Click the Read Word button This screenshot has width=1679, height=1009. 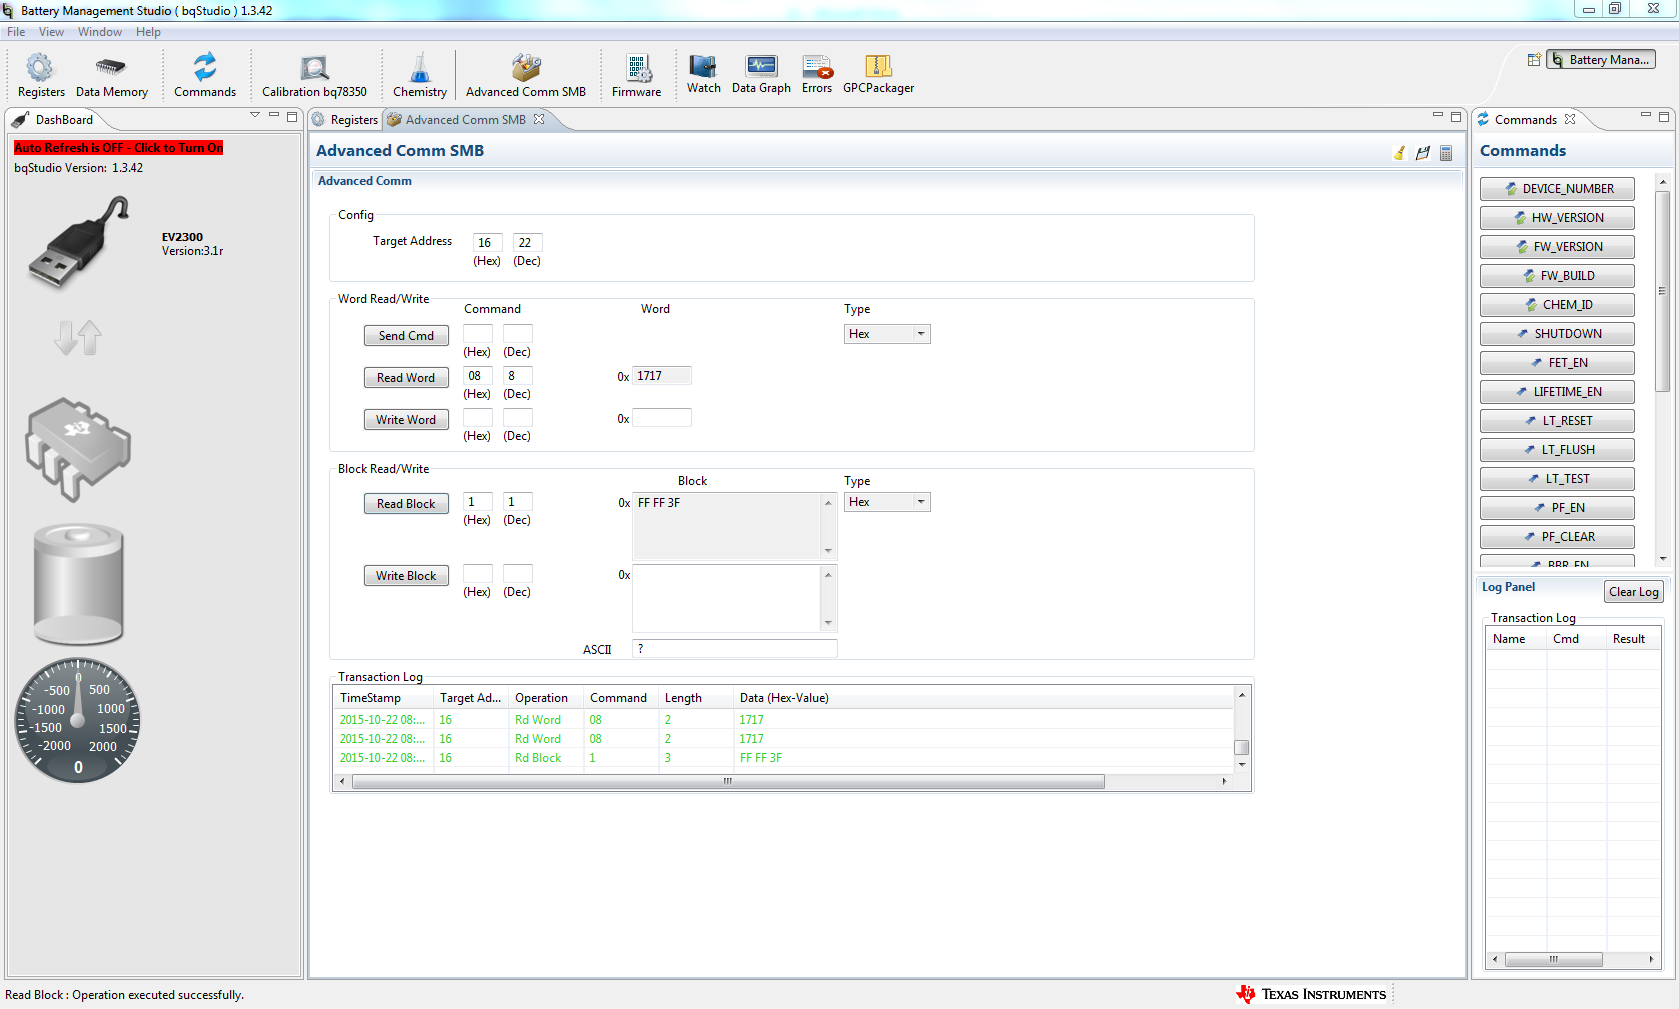click(406, 378)
